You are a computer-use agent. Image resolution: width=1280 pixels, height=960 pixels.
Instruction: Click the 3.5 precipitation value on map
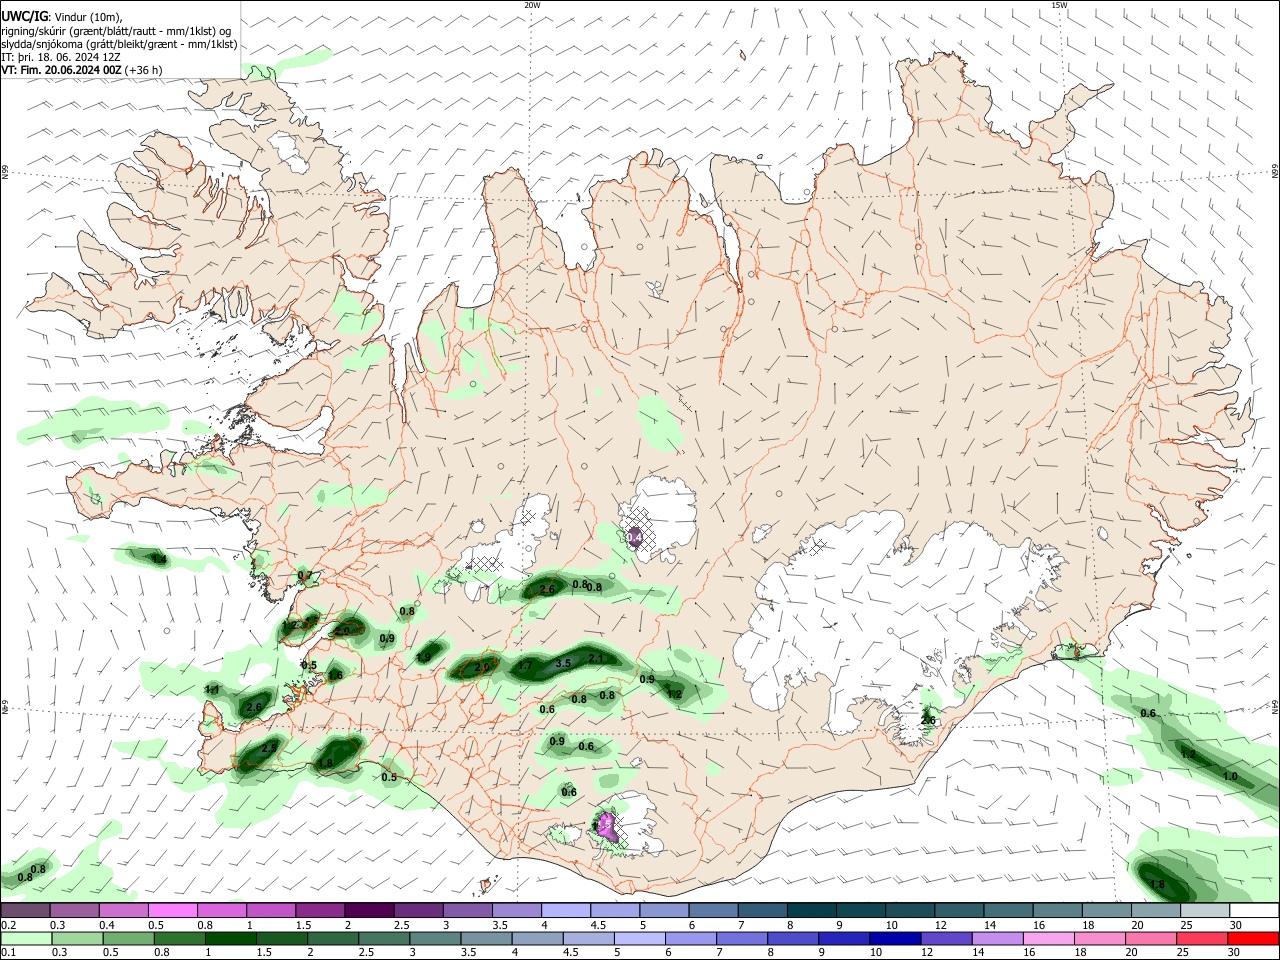[x=563, y=663]
